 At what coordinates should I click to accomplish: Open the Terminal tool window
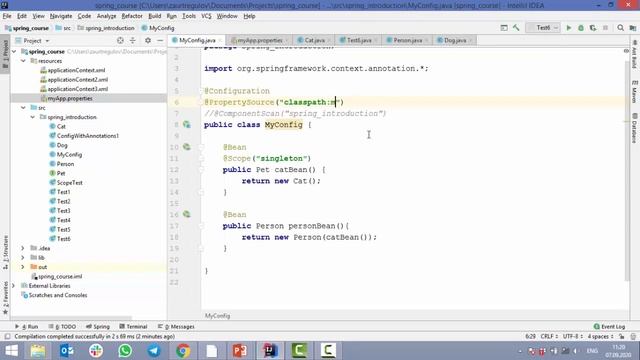click(x=133, y=327)
